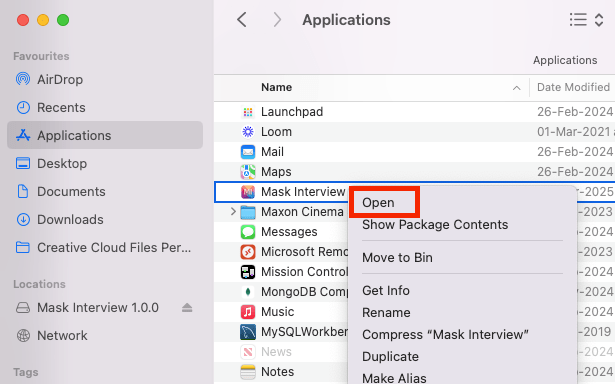
Task: Click the Desktop icon in Favourites
Action: [x=23, y=163]
